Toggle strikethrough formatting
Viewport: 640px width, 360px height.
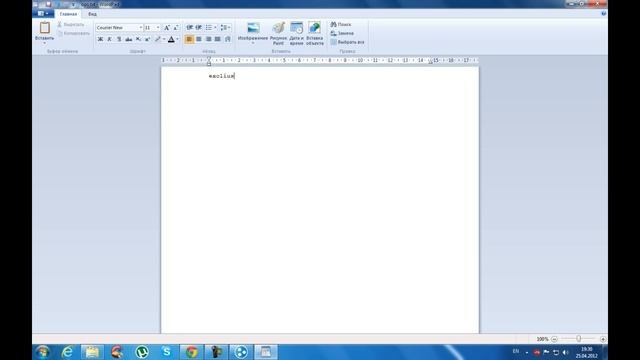[x=129, y=39]
